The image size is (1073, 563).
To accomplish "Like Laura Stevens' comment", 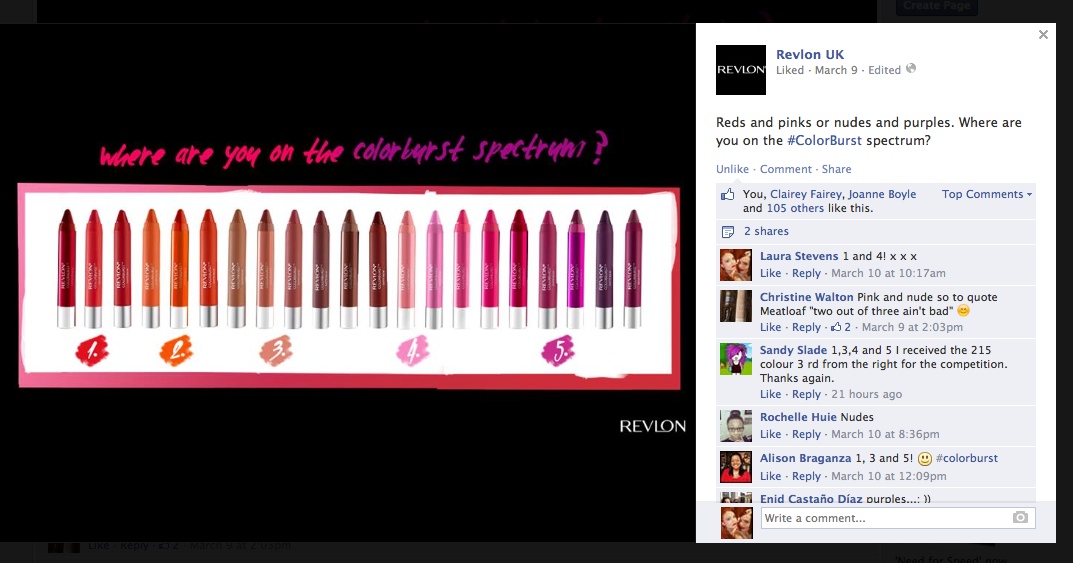I will pyautogui.click(x=770, y=273).
